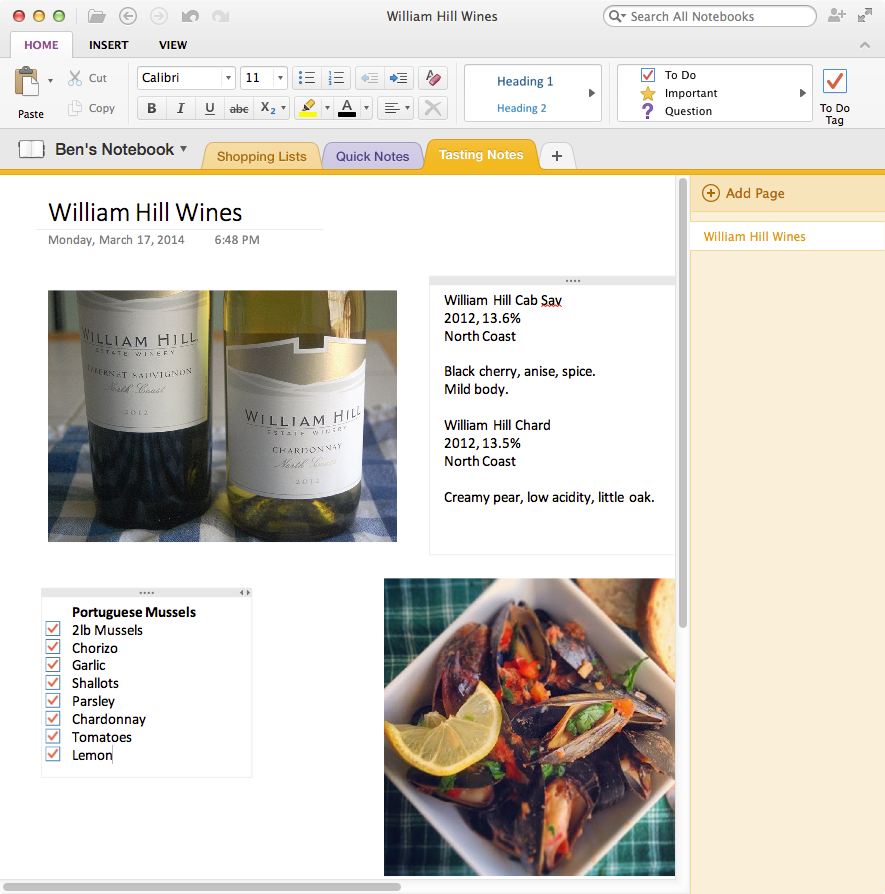Clear formatting with the eraser icon
Screen dimensions: 885x894
coord(433,78)
